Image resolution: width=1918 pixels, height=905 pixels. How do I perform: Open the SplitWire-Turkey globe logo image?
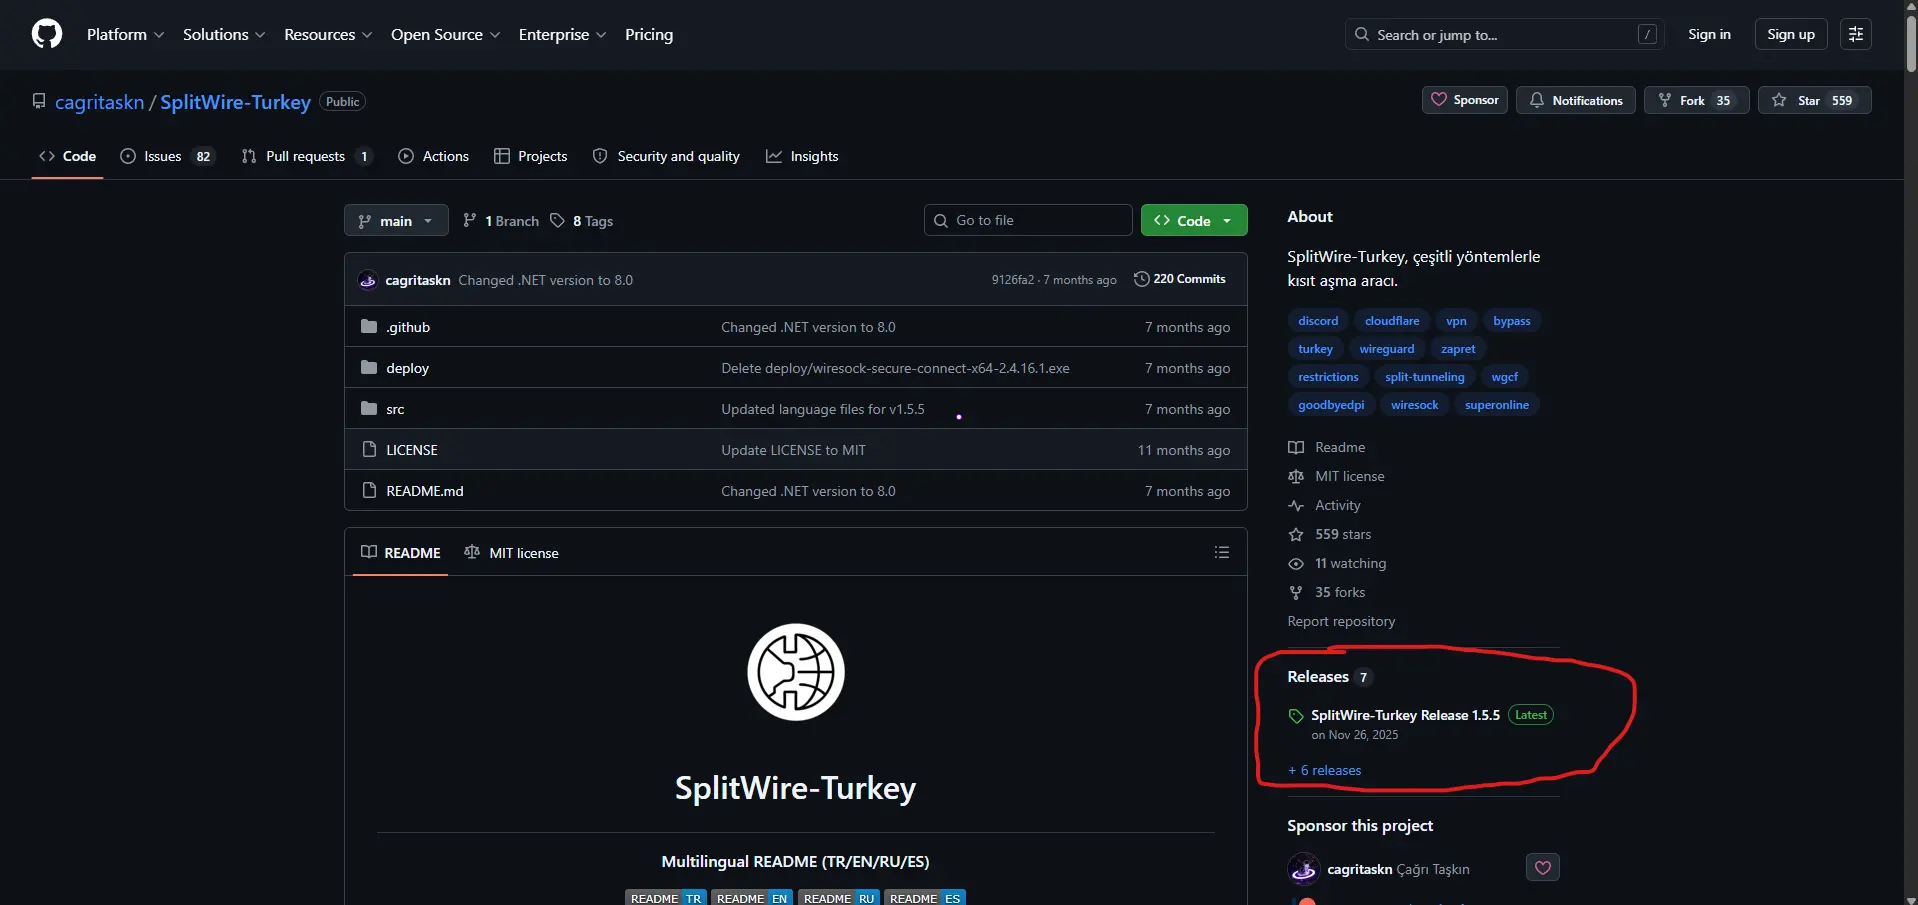(x=796, y=672)
